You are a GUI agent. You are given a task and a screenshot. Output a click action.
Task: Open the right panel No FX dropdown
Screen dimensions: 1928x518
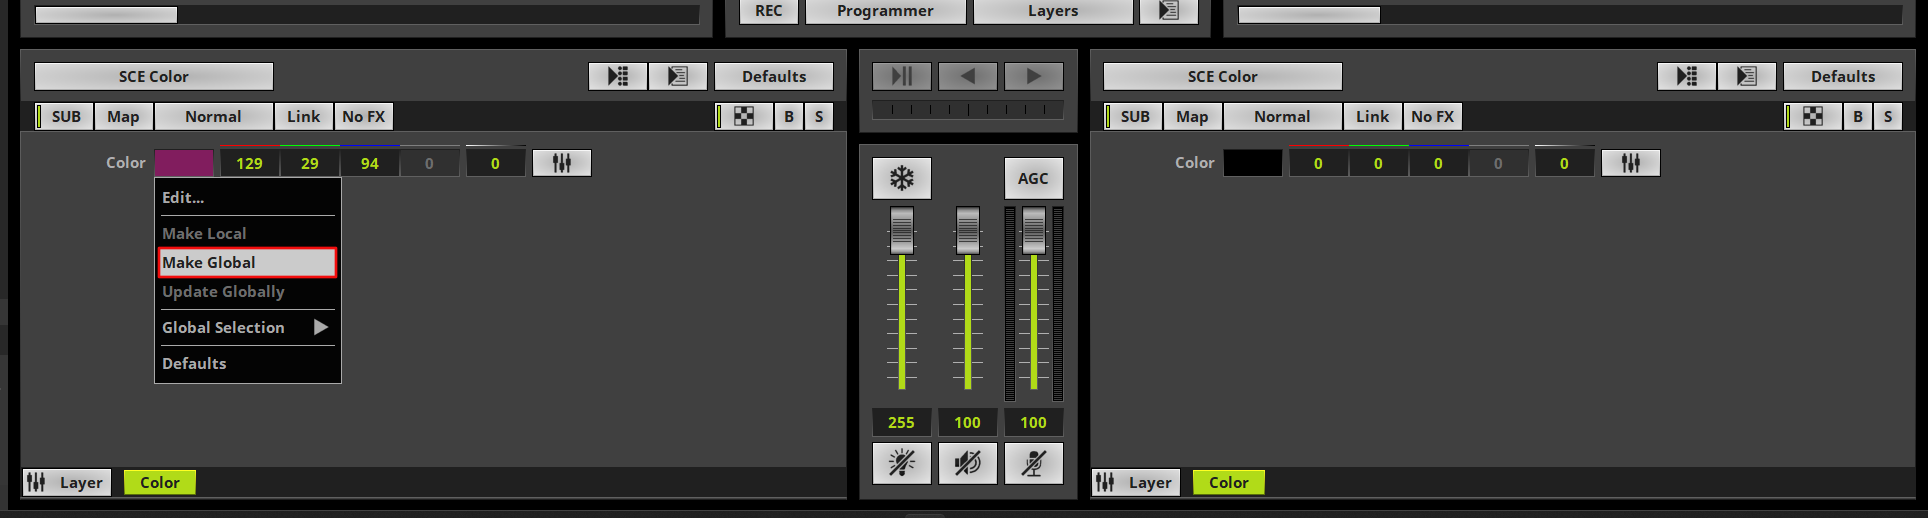click(1433, 117)
